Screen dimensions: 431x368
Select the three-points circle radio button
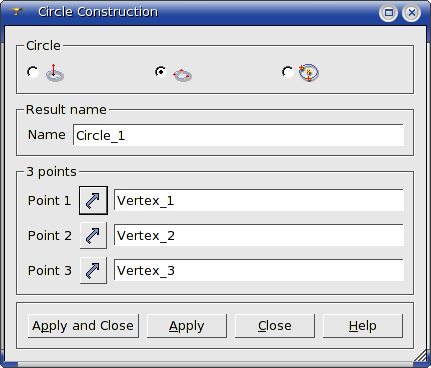tap(161, 72)
